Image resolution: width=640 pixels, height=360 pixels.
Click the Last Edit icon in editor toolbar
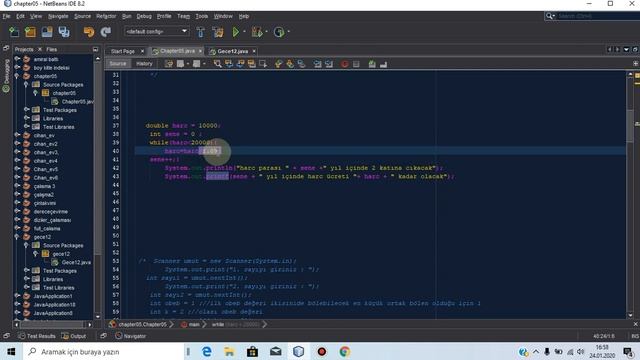169,64
